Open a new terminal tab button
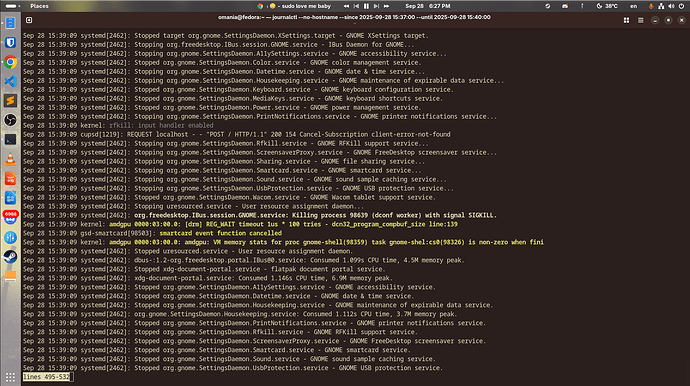 tap(29, 20)
